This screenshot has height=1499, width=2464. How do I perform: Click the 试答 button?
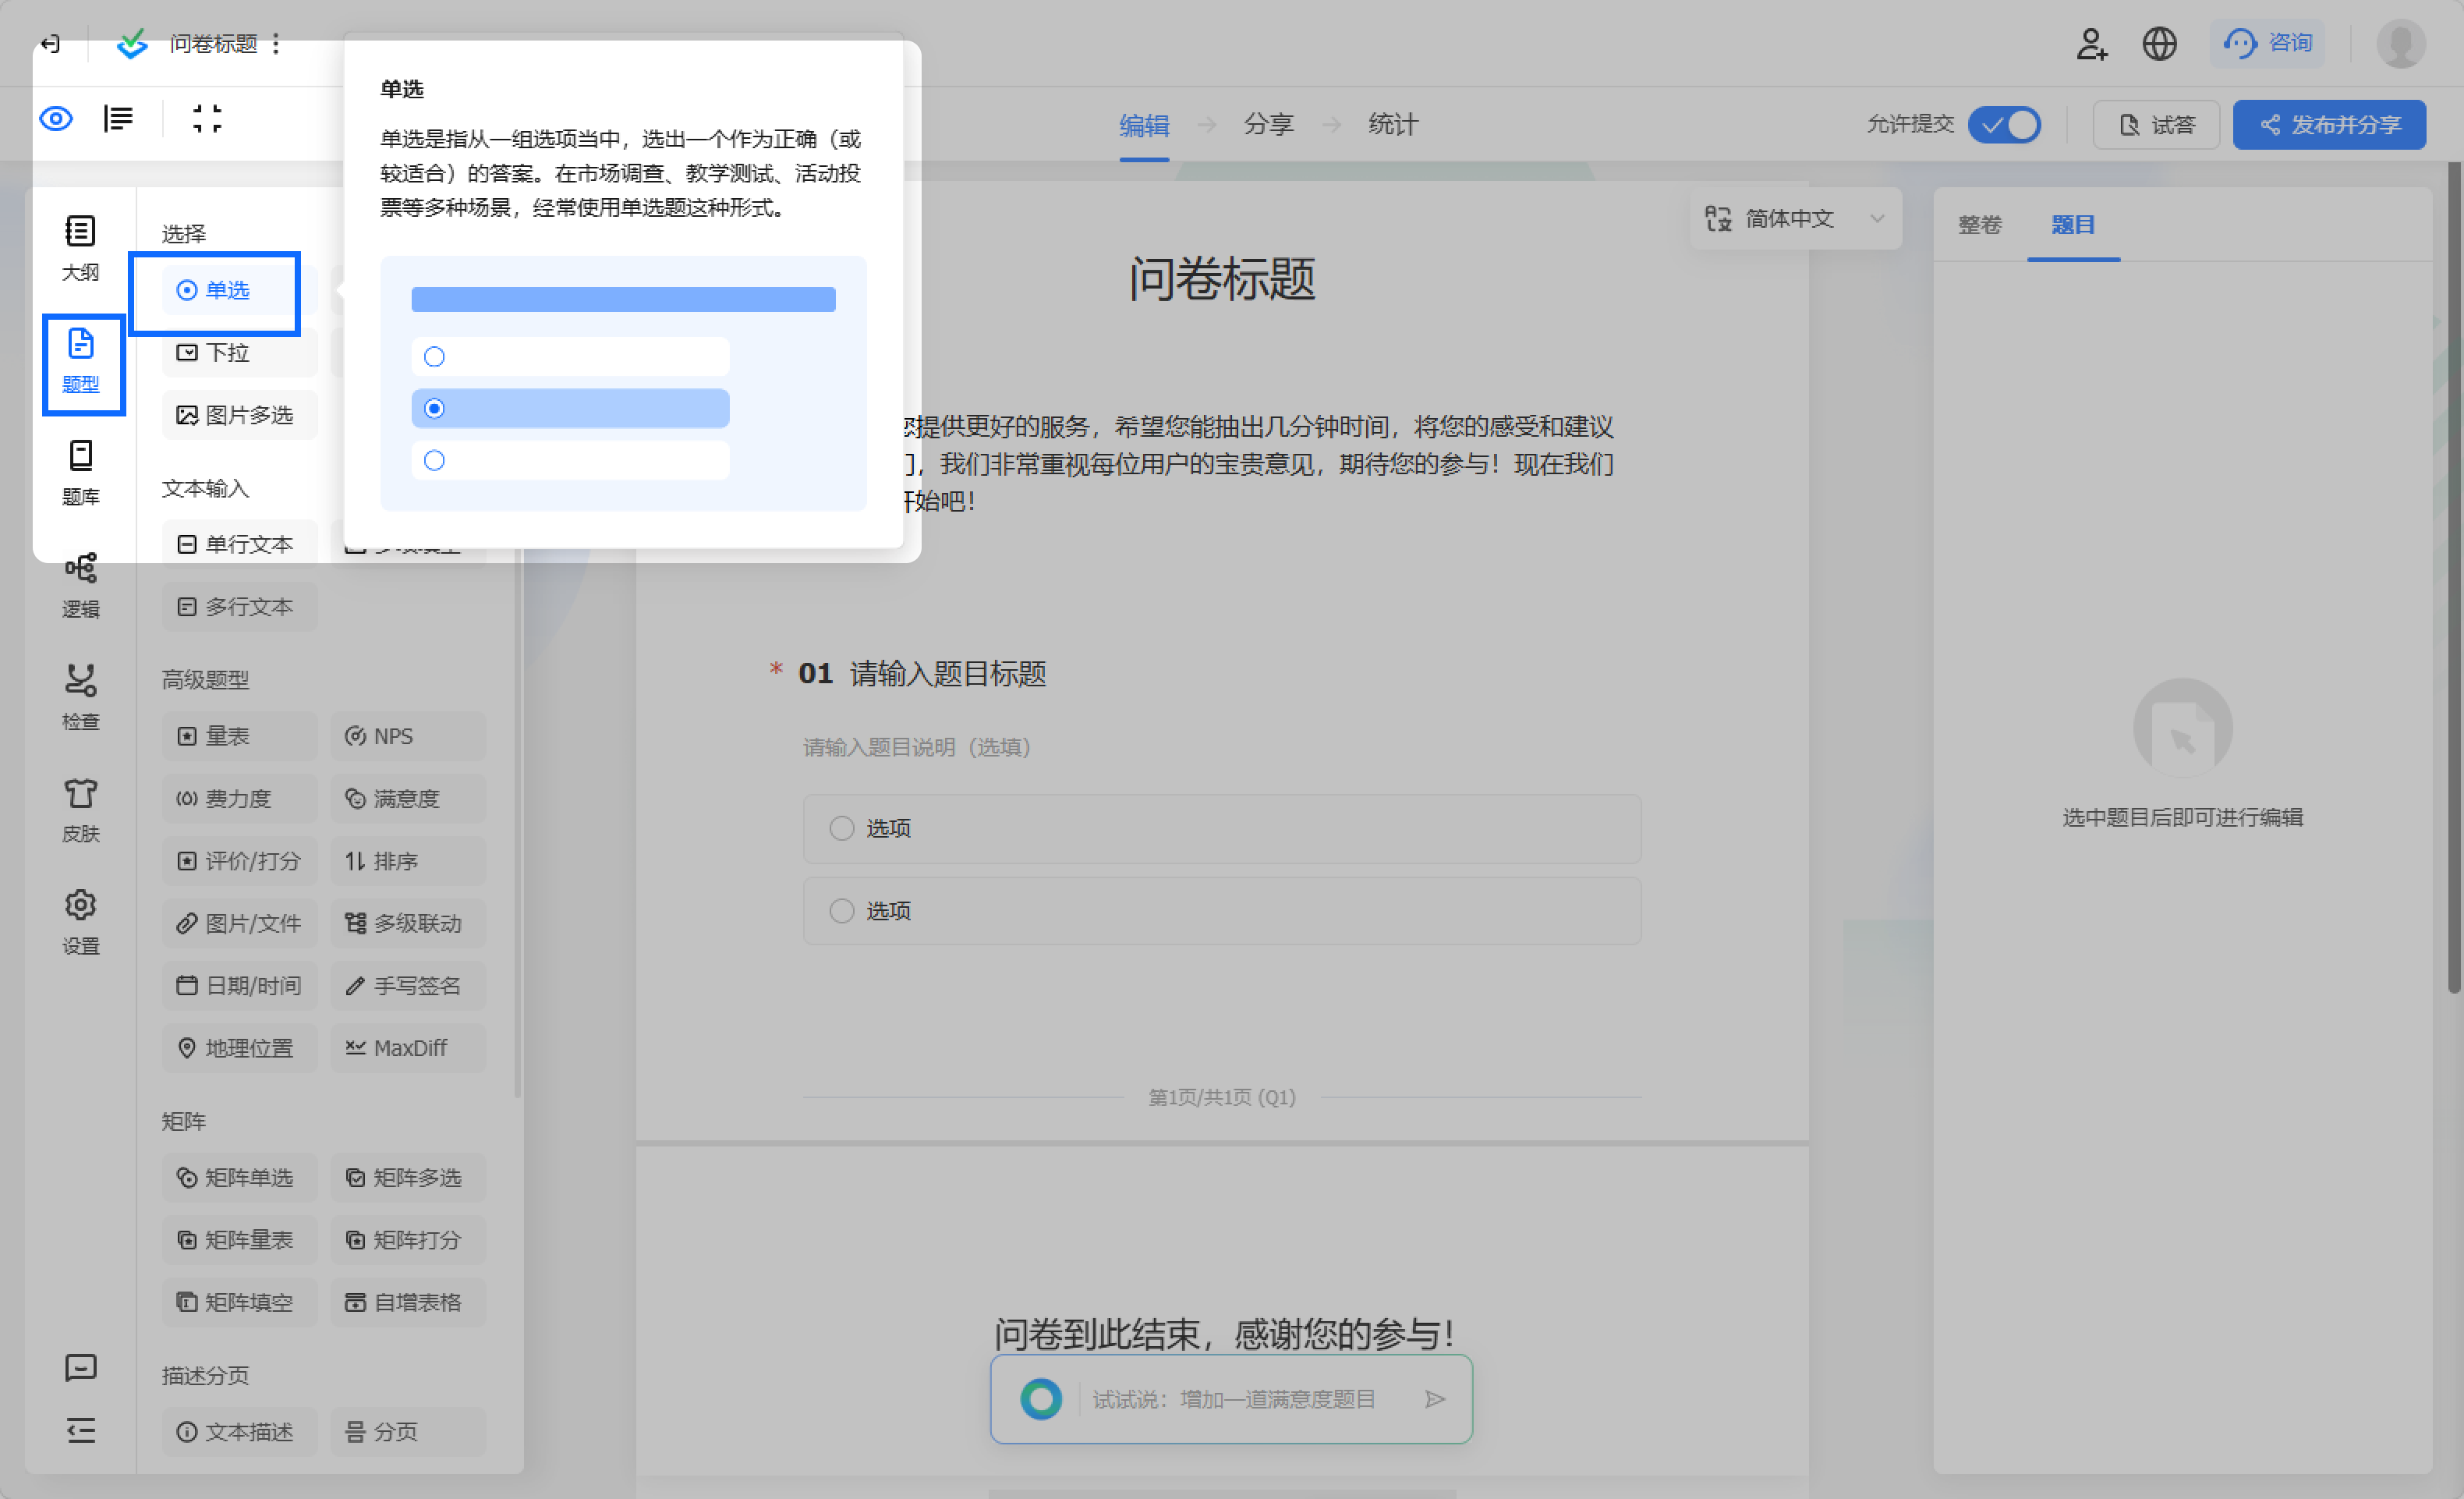coord(2156,125)
